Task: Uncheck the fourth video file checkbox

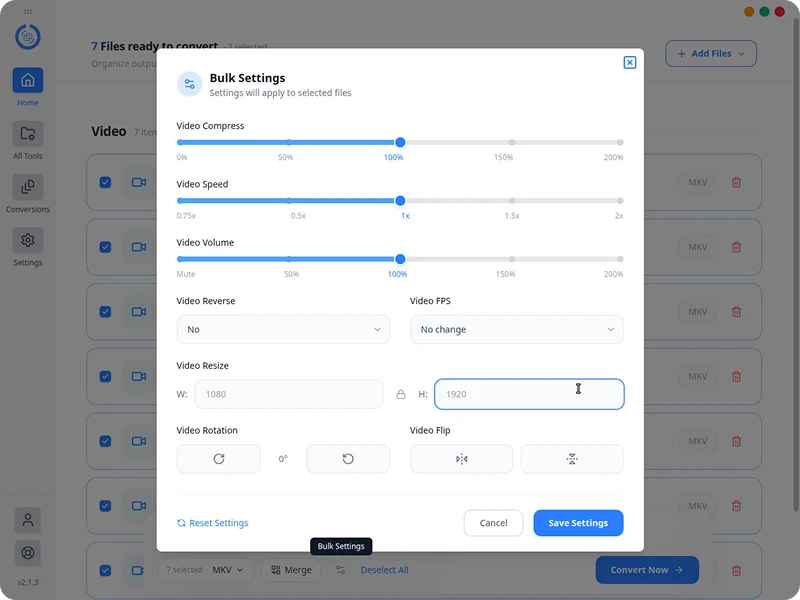Action: pyautogui.click(x=105, y=377)
